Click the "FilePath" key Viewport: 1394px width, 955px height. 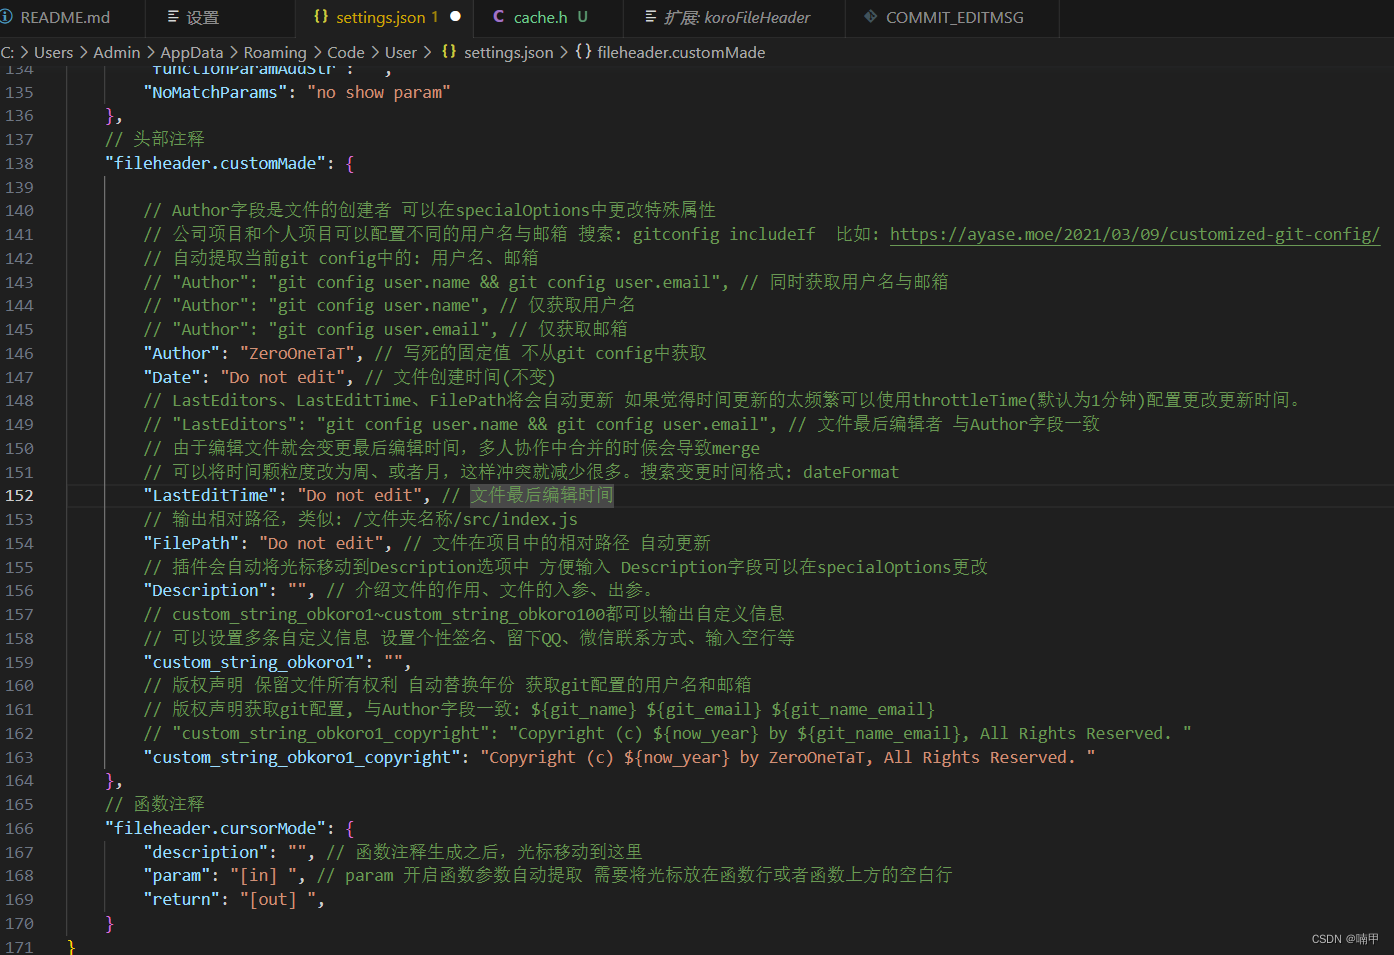(x=191, y=544)
